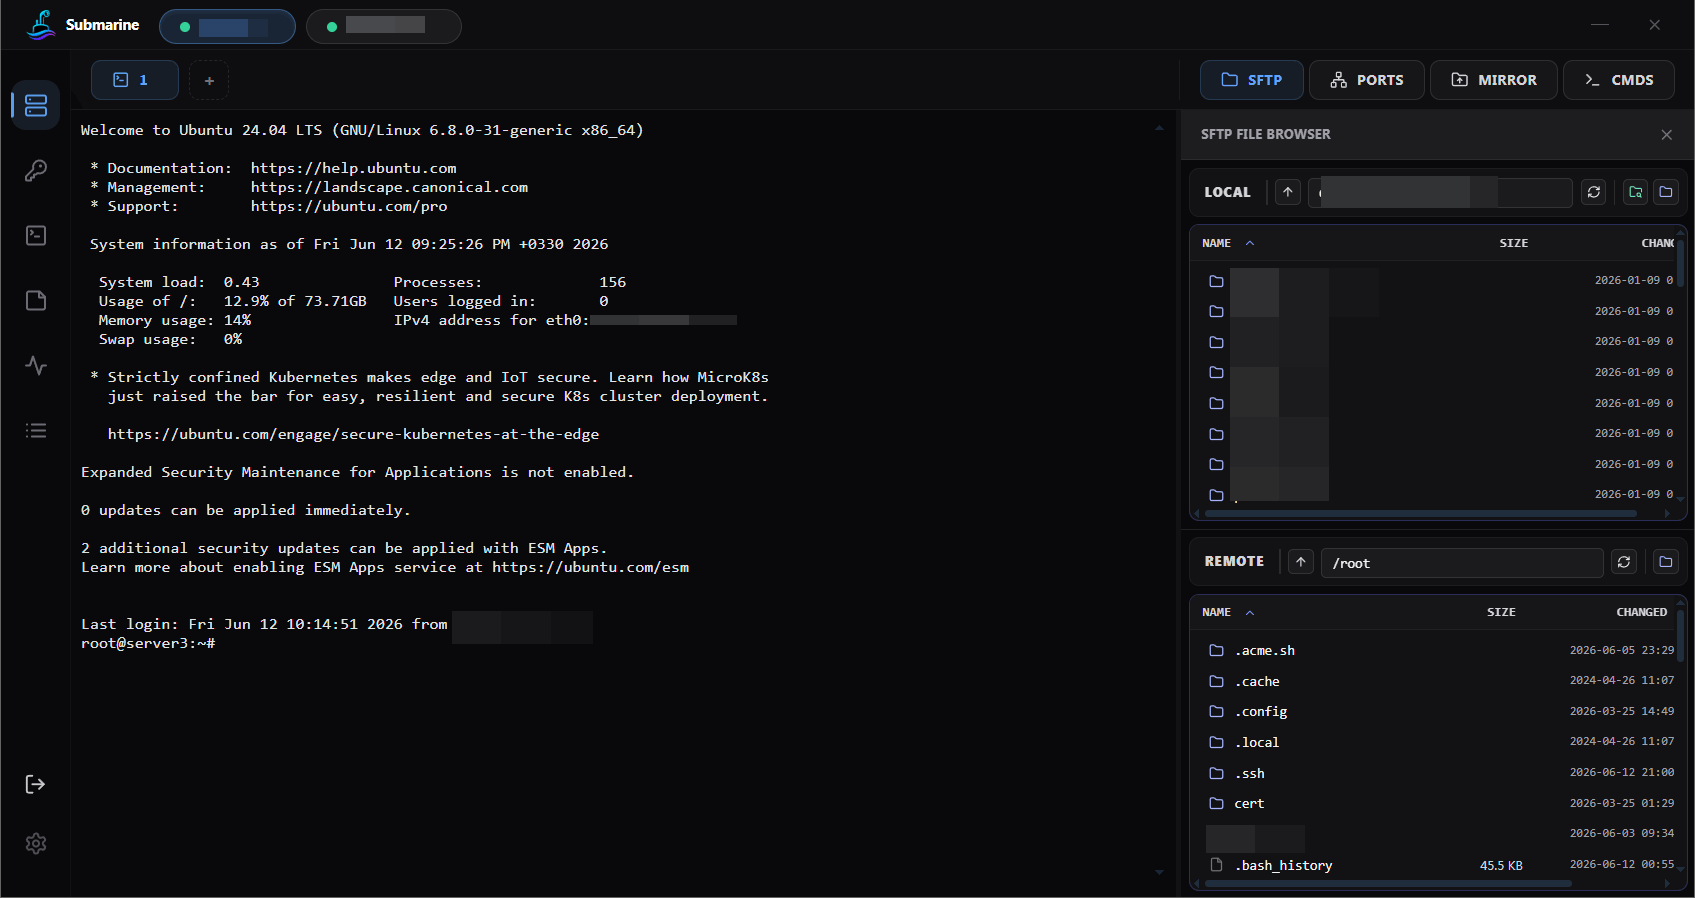Viewport: 1695px width, 898px height.
Task: Close the SFTP file browser panel
Action: pos(1666,134)
